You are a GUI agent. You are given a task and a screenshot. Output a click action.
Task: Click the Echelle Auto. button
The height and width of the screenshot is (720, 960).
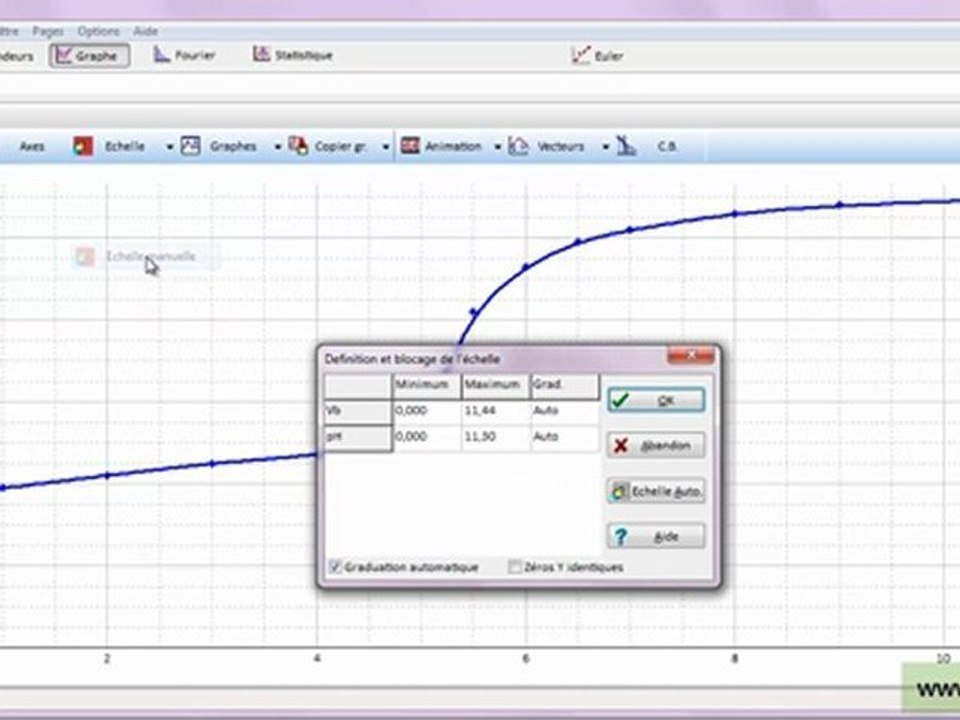coord(656,491)
